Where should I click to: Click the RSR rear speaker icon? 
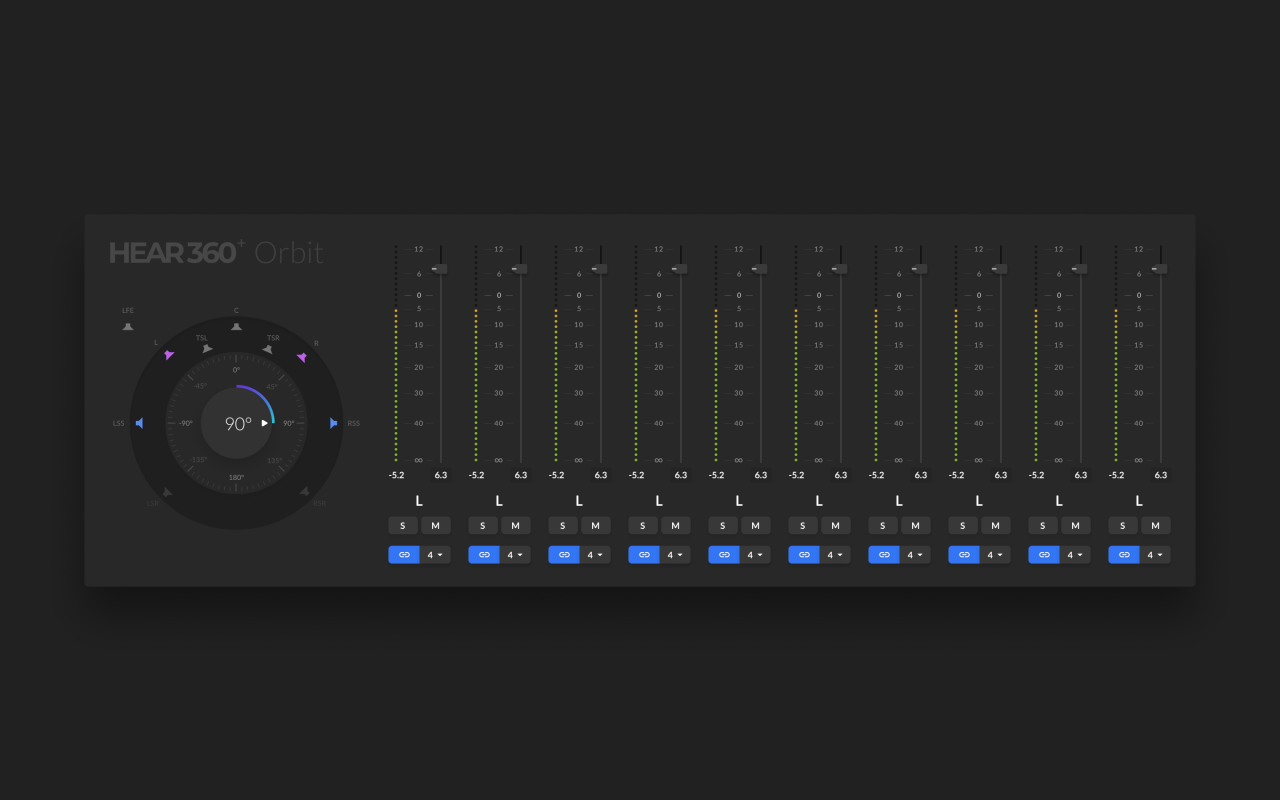tap(305, 492)
